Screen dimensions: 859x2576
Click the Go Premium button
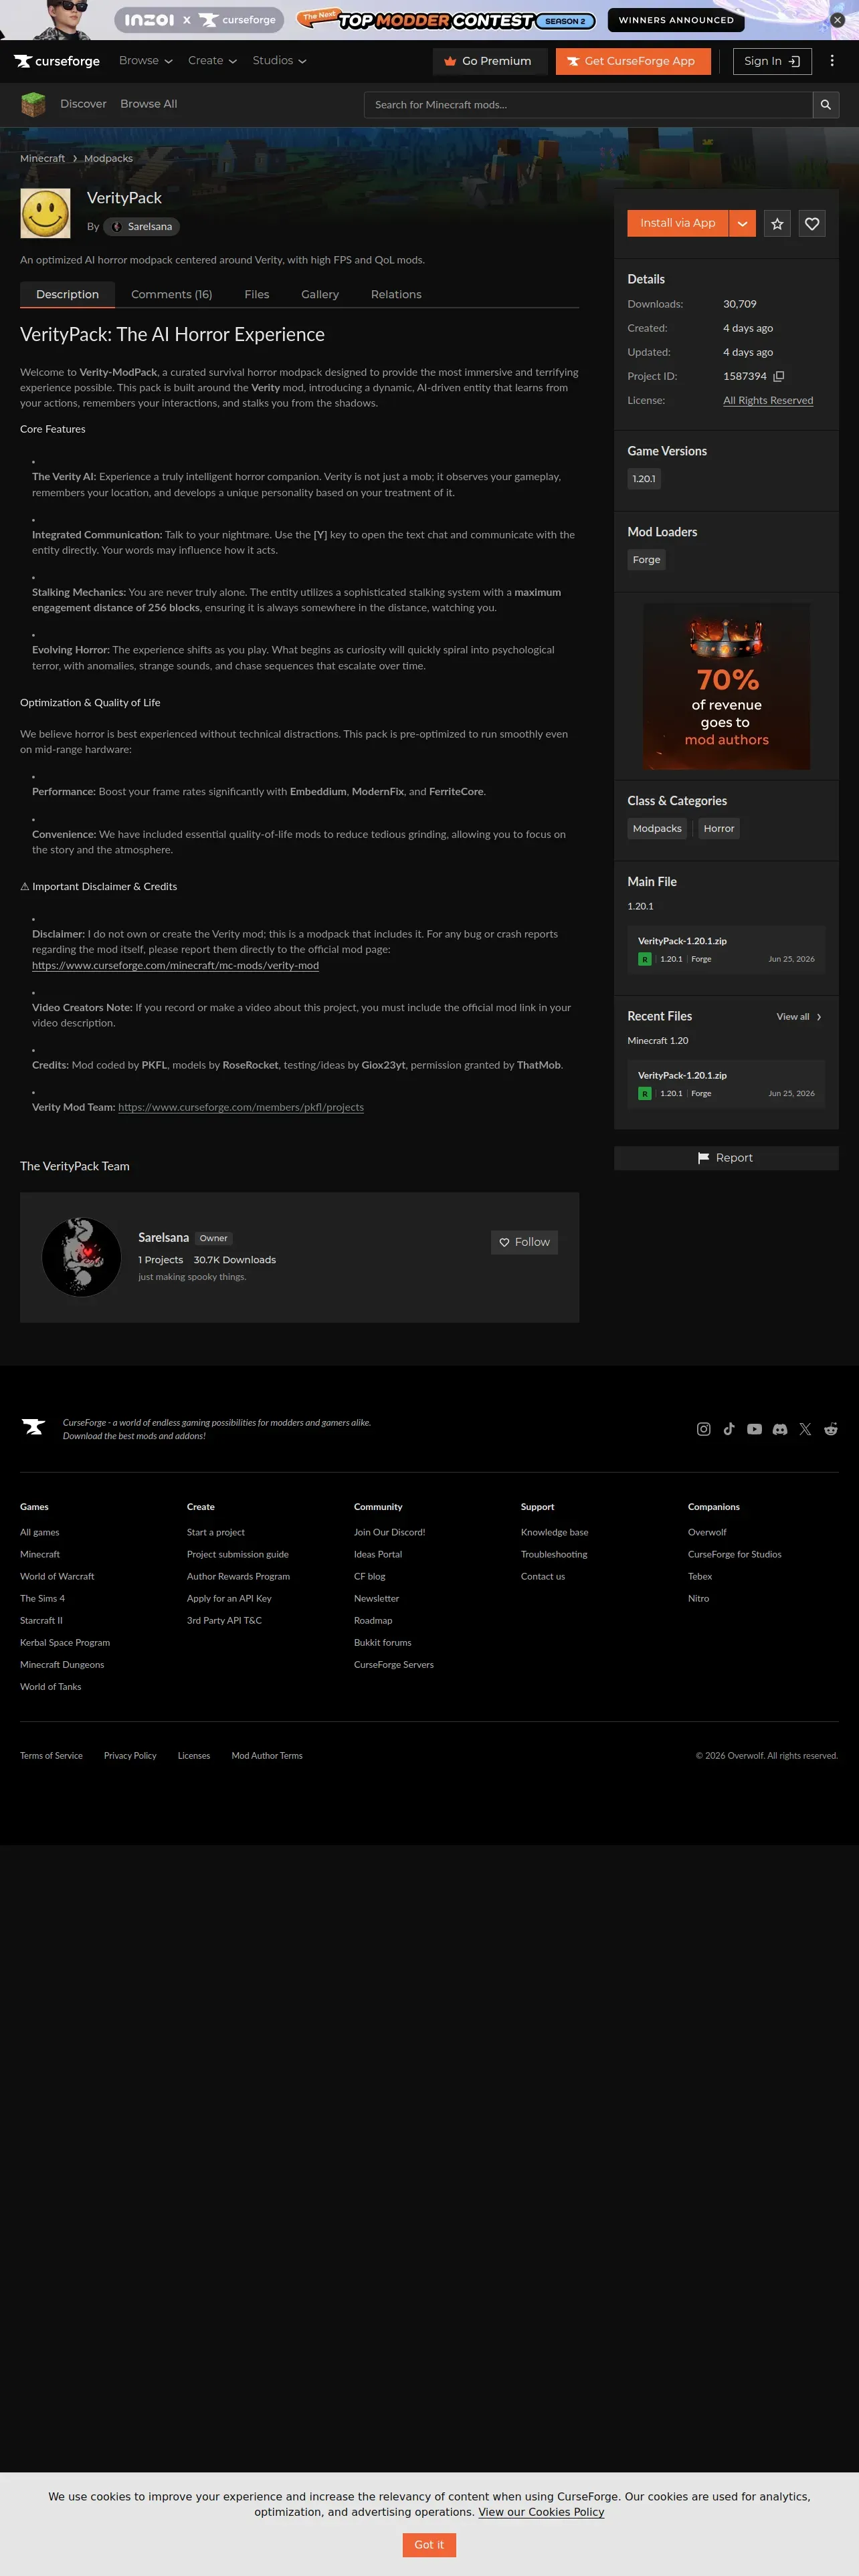coord(490,61)
